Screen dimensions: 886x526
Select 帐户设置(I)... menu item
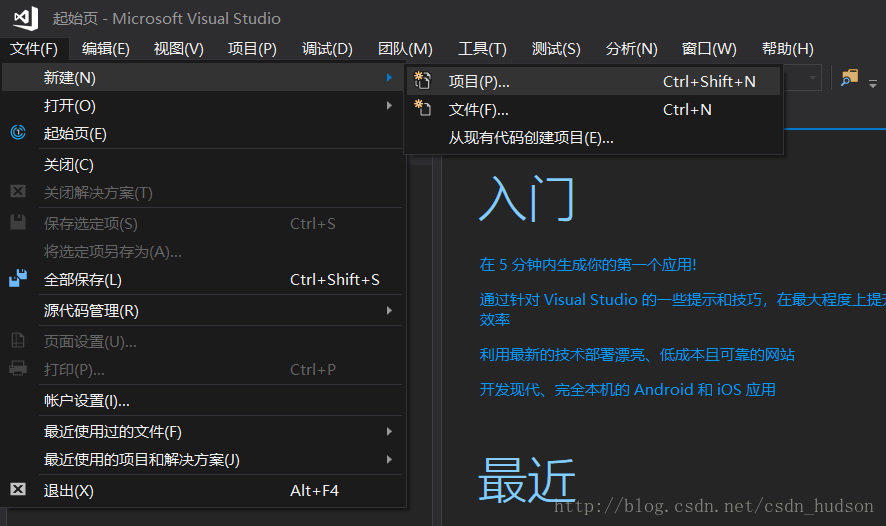pos(203,401)
